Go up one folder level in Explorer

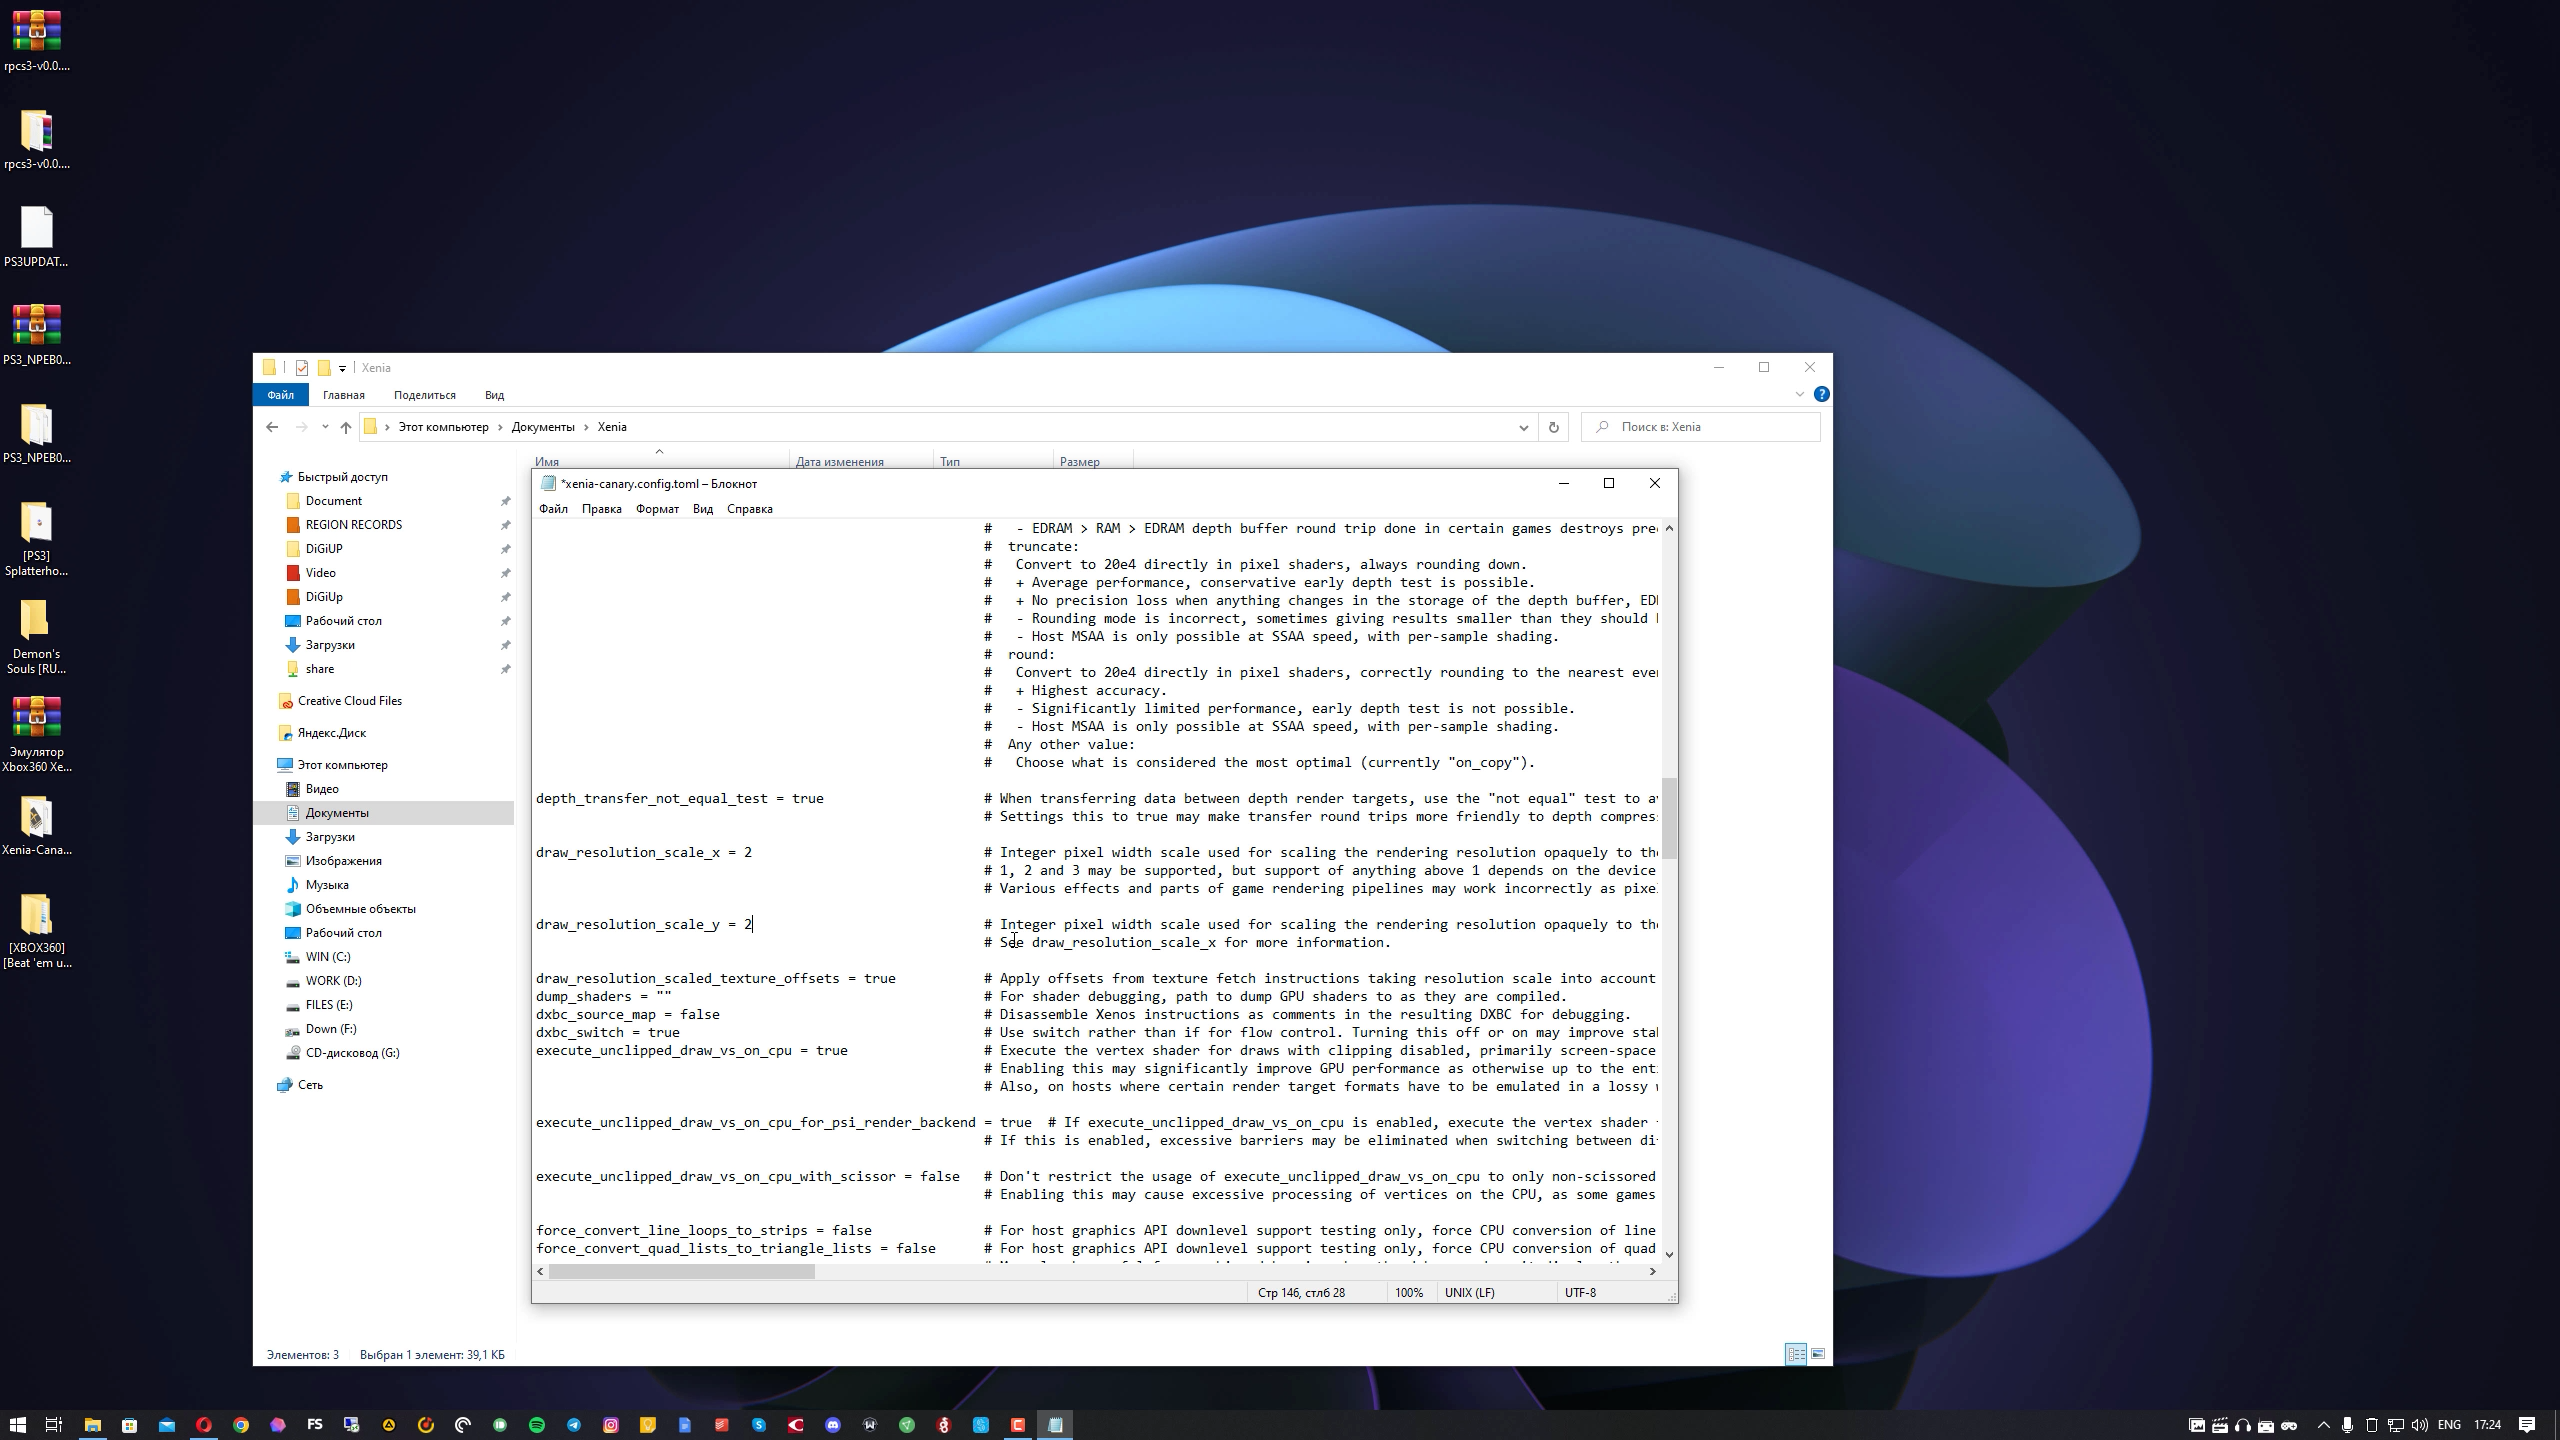346,427
